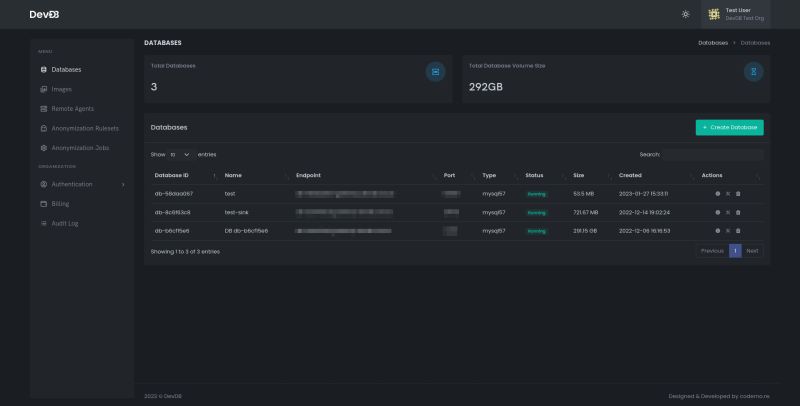Click the Running status badge for test-sink
This screenshot has width=800, height=406.
pyautogui.click(x=536, y=213)
